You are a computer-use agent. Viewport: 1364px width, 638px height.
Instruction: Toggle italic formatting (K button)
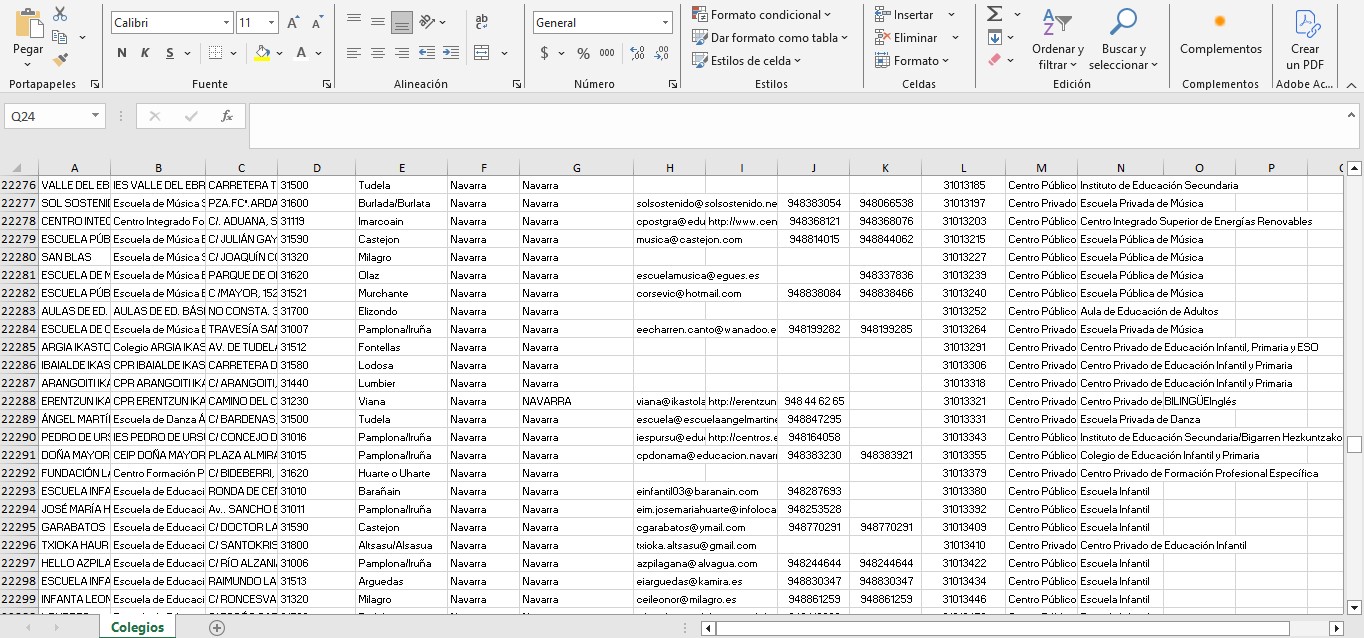point(145,53)
